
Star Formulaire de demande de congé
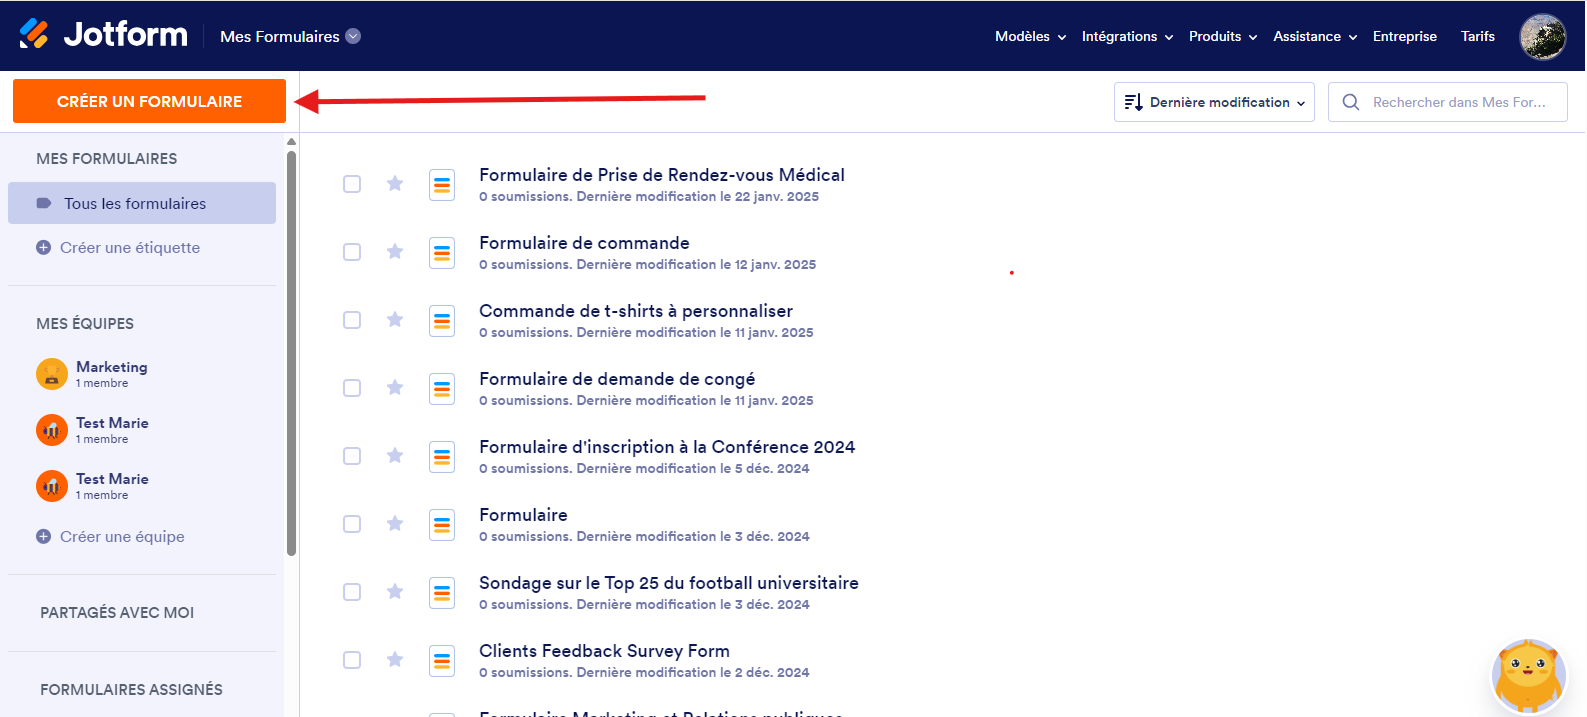coord(395,388)
